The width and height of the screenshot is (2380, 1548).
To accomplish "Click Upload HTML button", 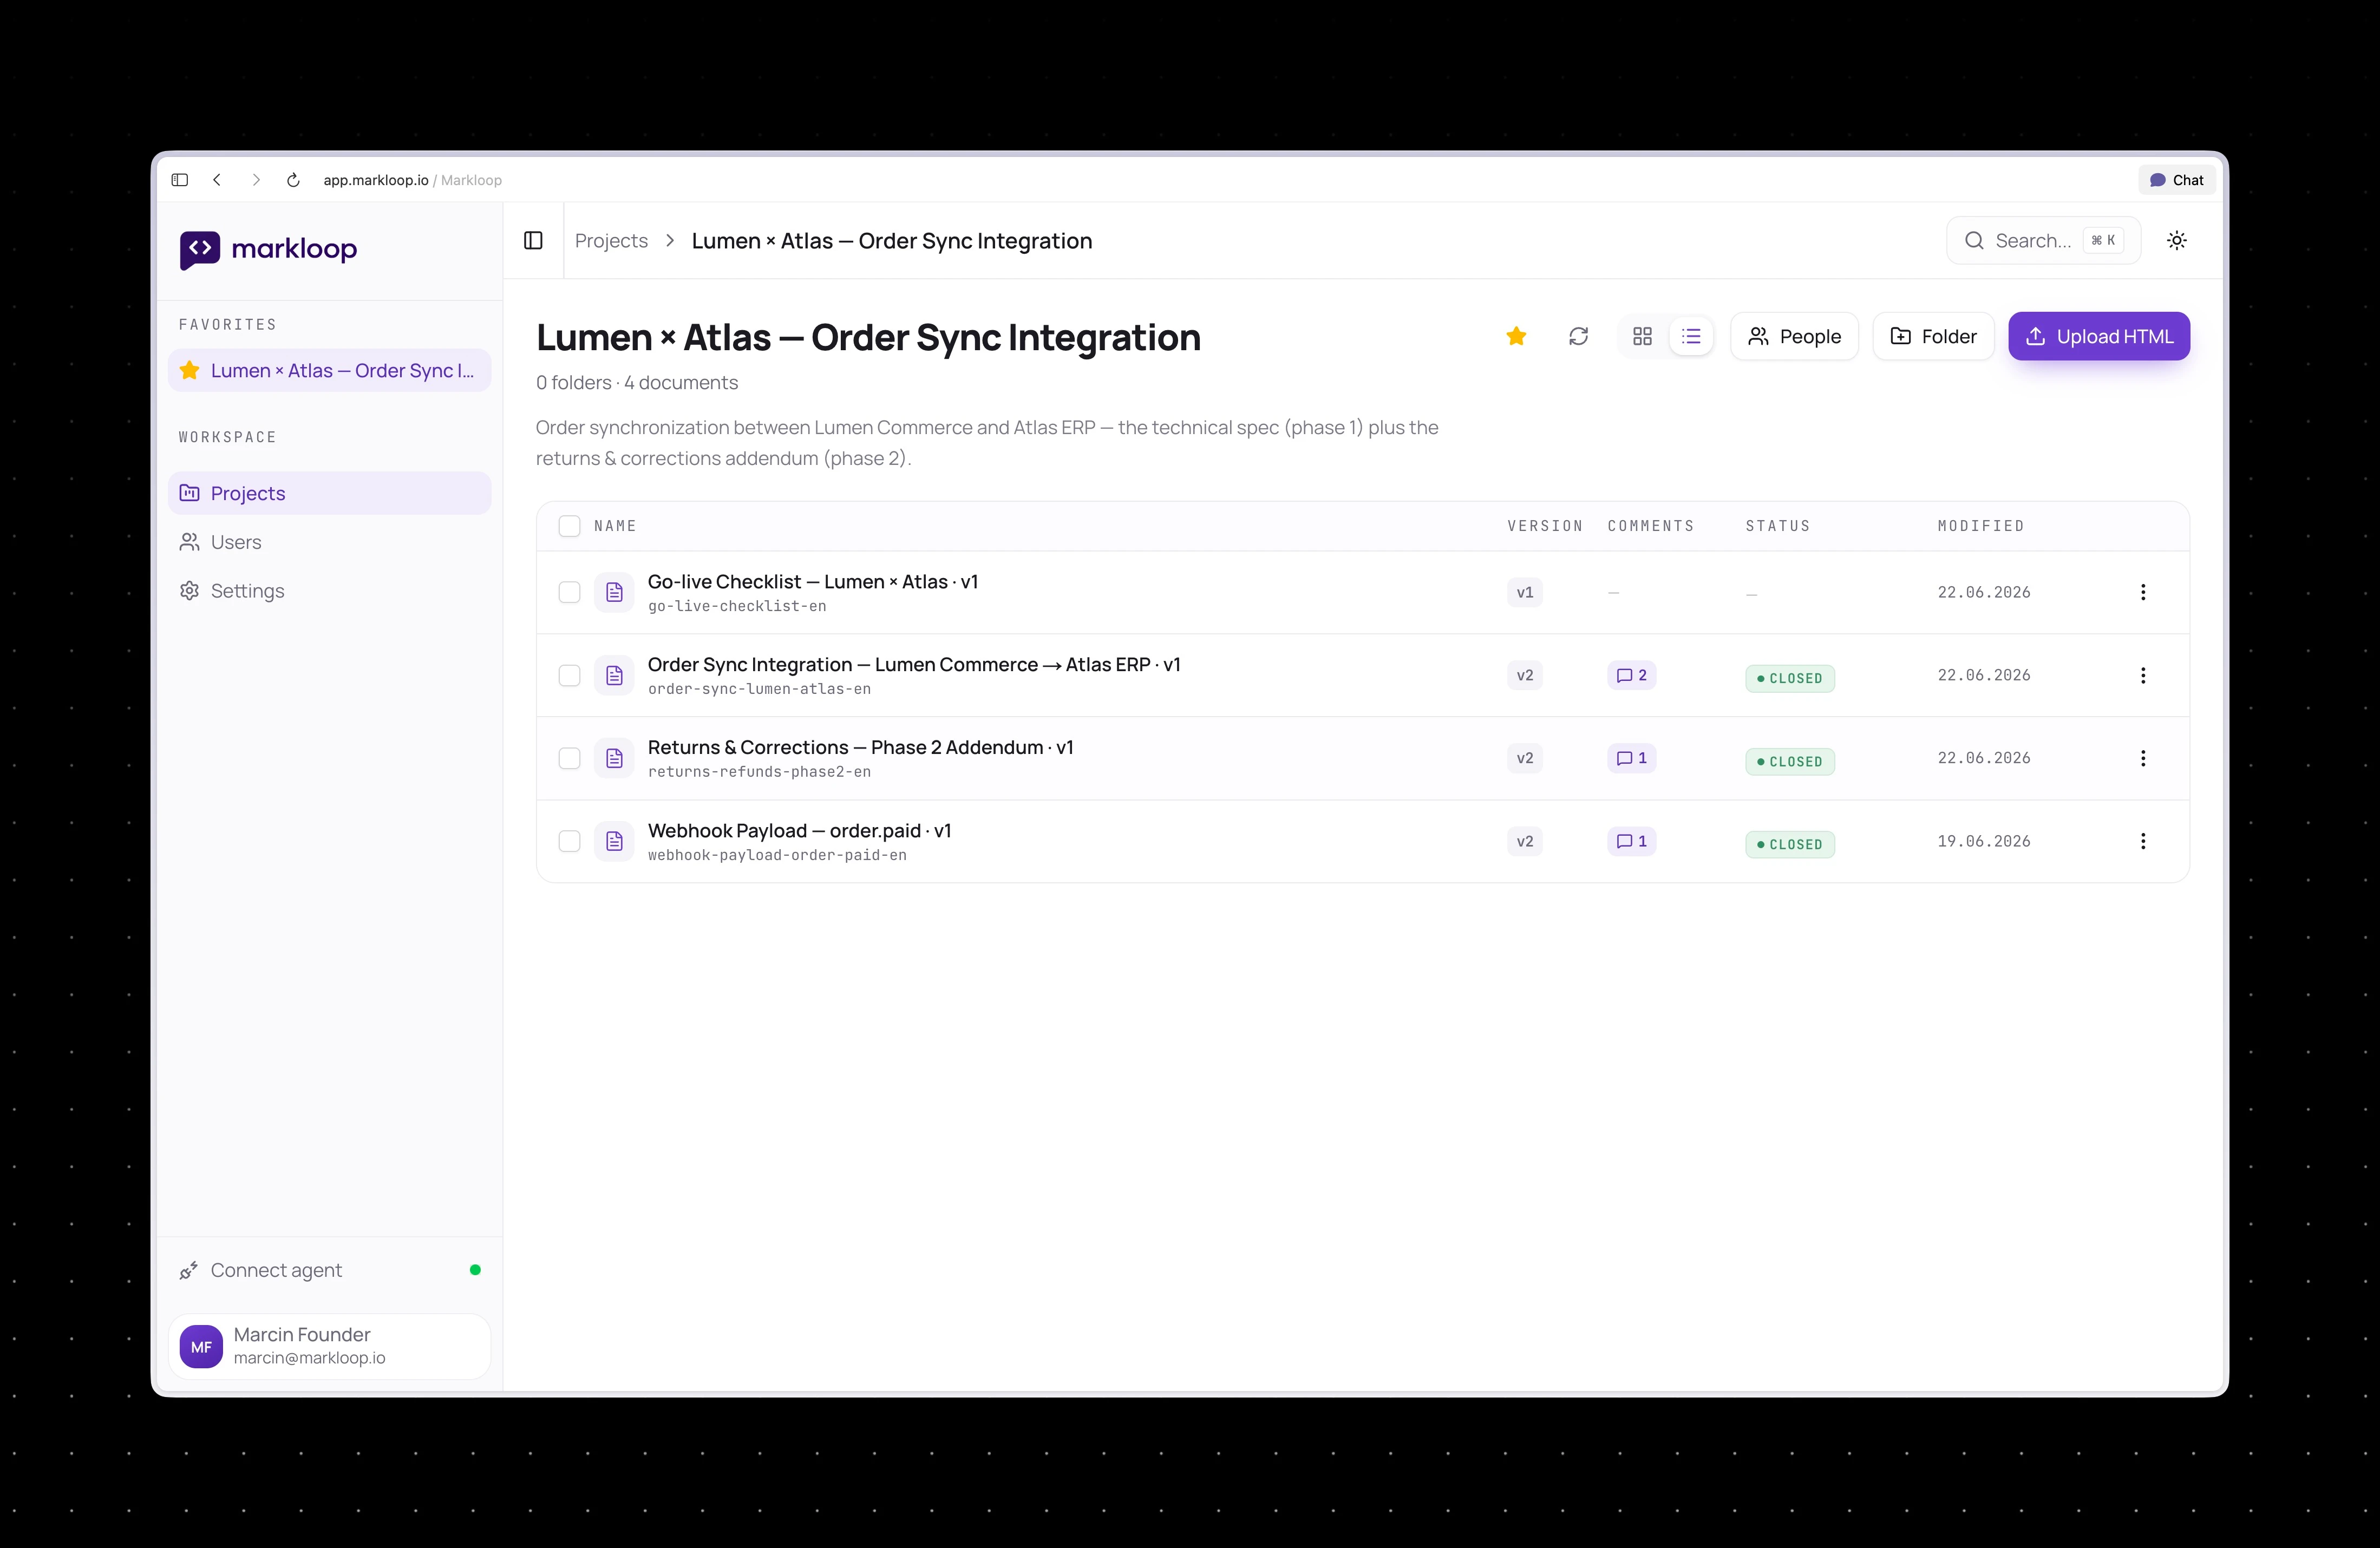I will point(2099,336).
